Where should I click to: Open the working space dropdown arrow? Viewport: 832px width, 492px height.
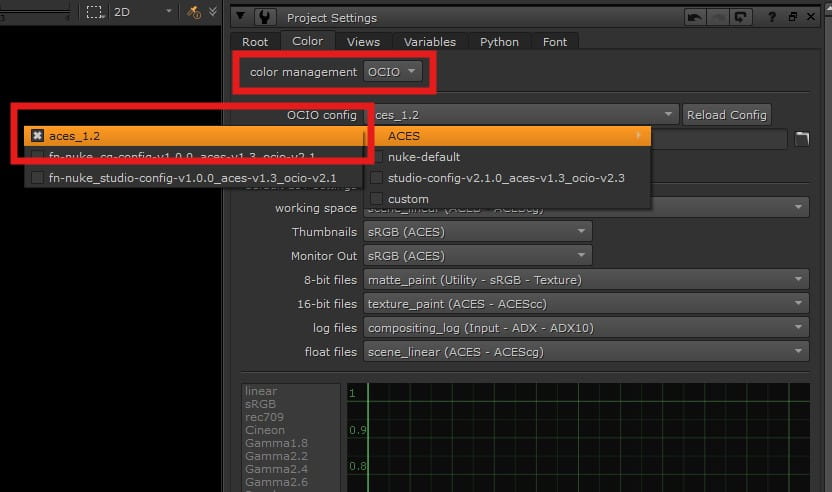pos(798,208)
